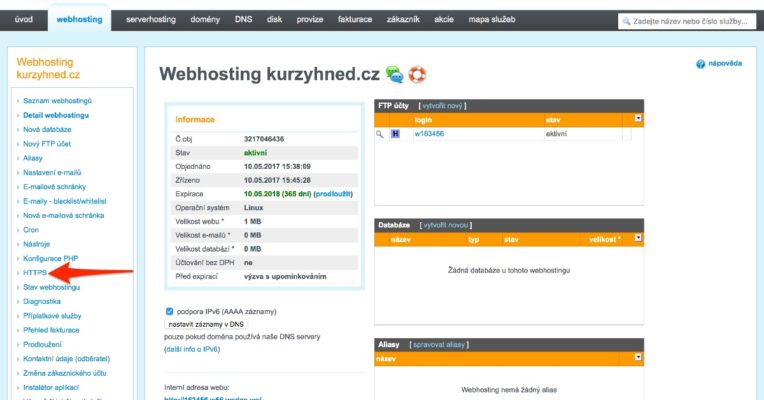Open E-maily - blacklist/whitelist link
This screenshot has width=764, height=400.
[65, 201]
